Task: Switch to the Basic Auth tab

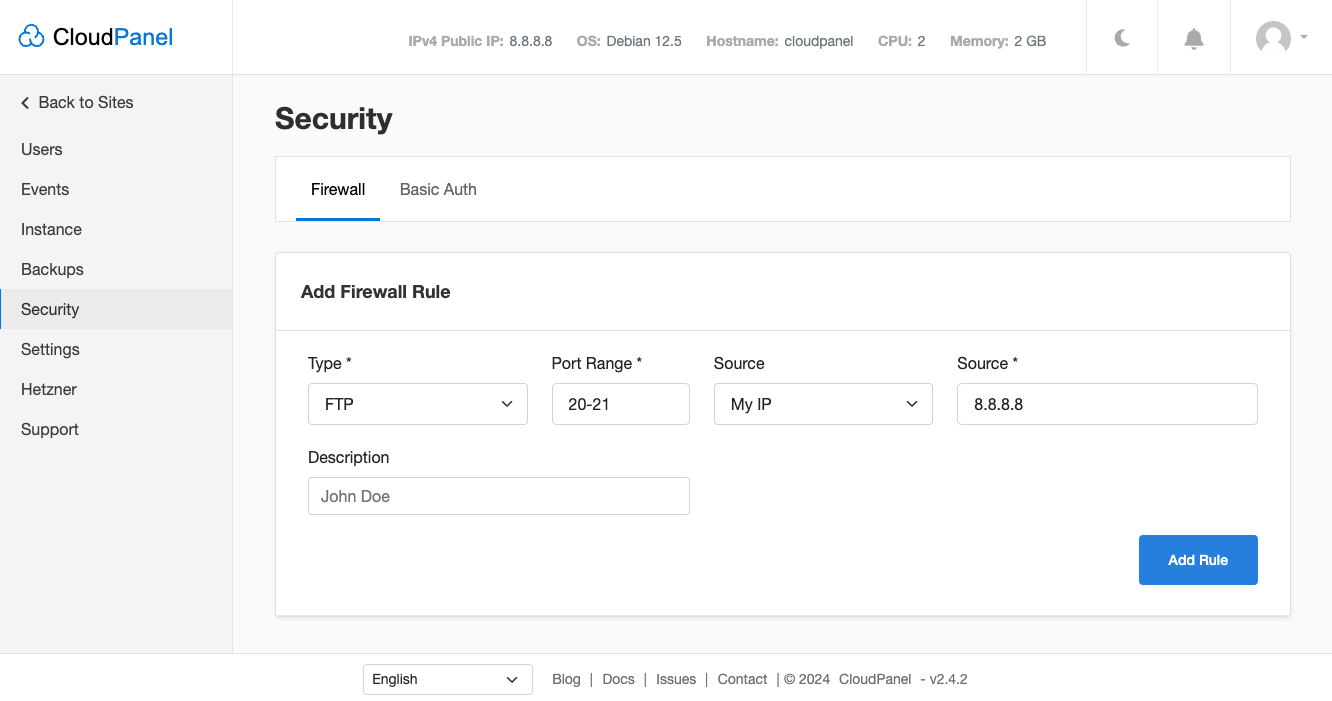Action: pos(438,189)
